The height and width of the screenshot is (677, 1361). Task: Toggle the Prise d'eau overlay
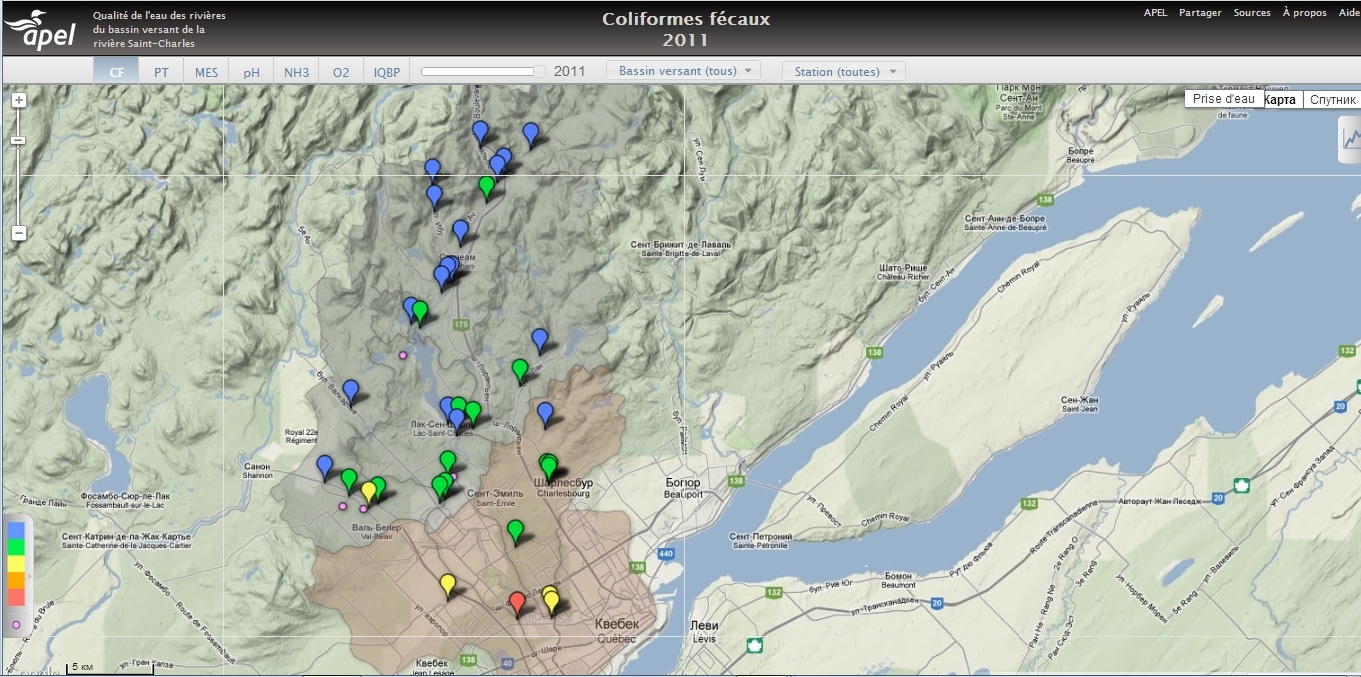(x=1223, y=99)
